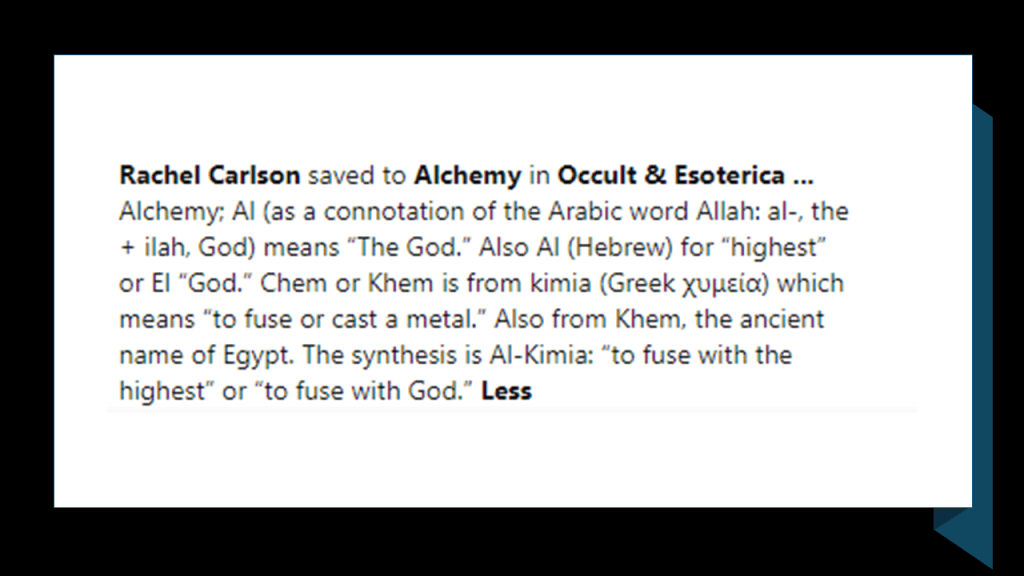Open Rachel Carlson's profile link
Screen dimensions: 1024x576
click(209, 176)
